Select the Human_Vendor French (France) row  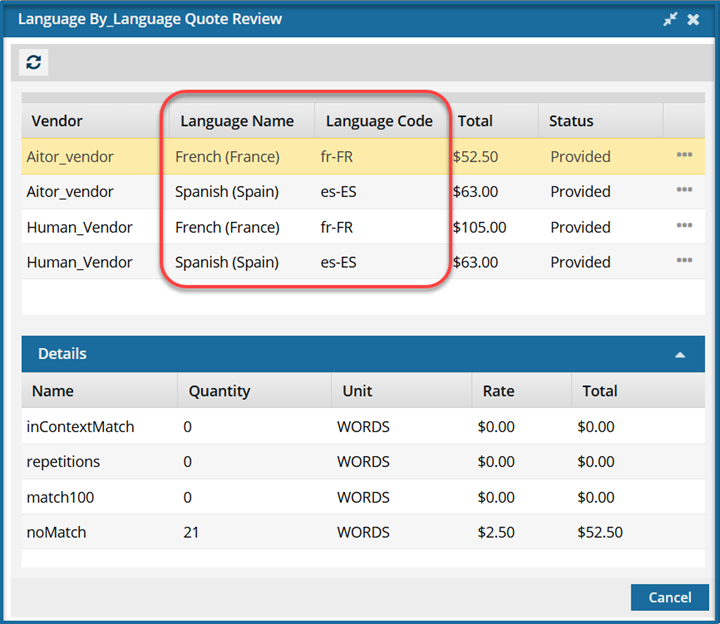(227, 227)
